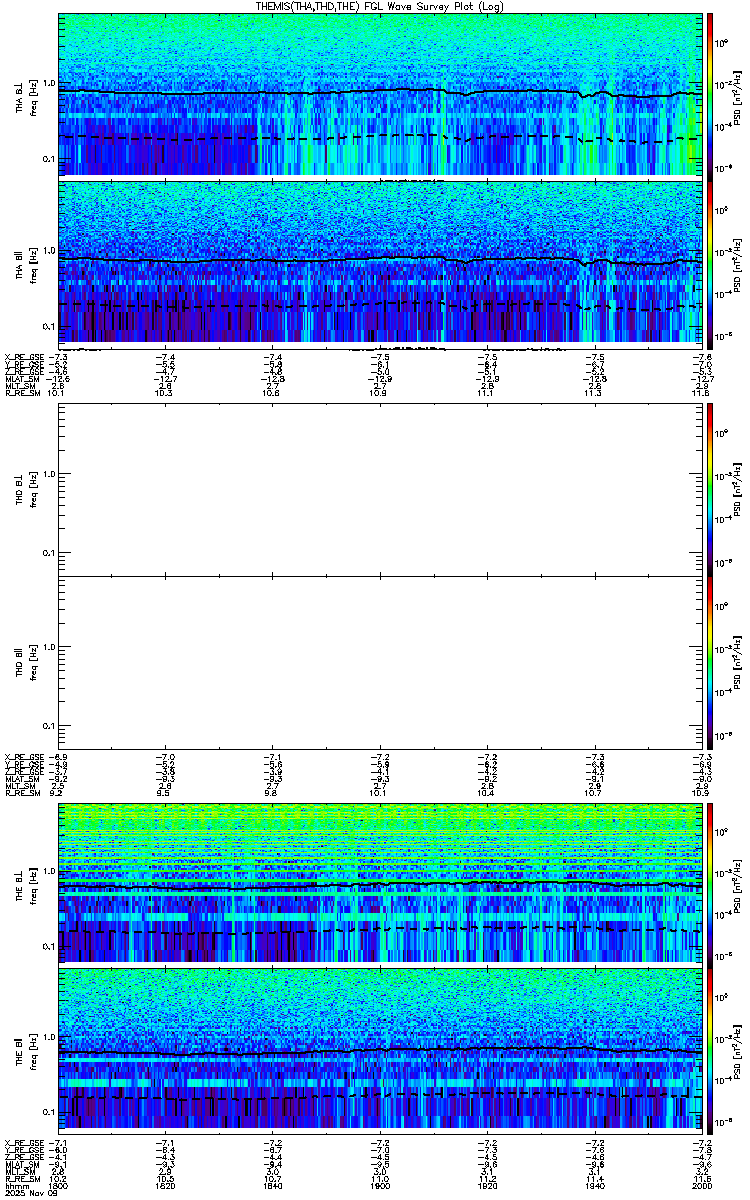Viewport: 750px width, 1200px height.
Task: Click the 2025 Nov 09 date label
Action: [26, 1194]
